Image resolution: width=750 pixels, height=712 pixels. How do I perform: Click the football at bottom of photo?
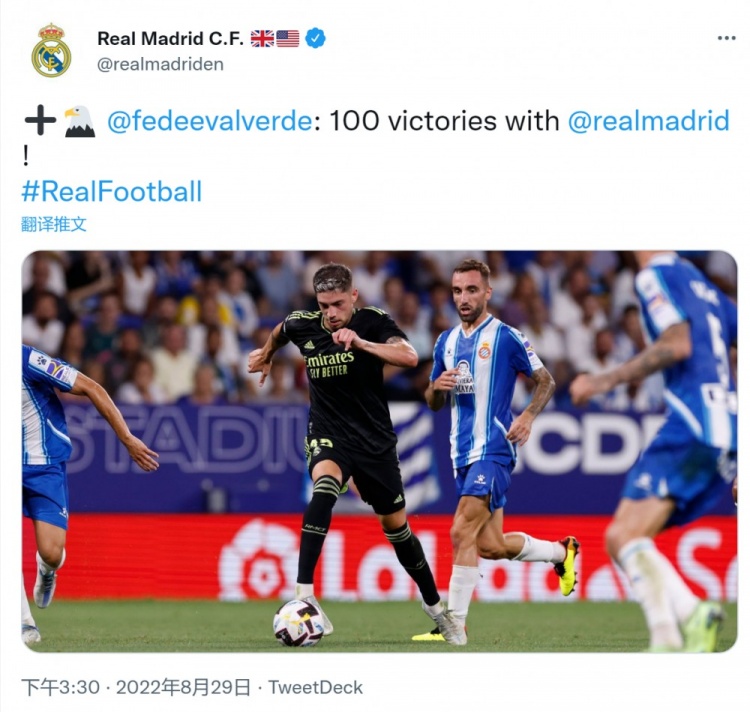(x=298, y=624)
